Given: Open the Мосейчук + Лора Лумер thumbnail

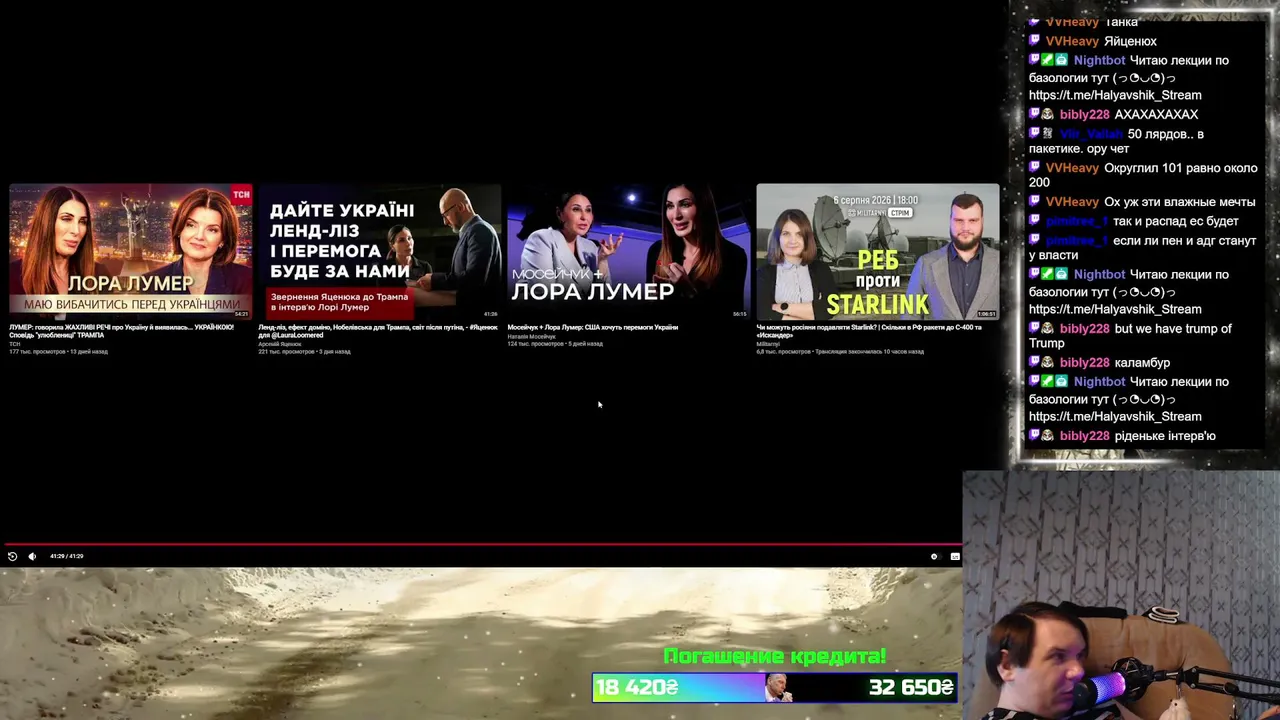Looking at the screenshot, I should coord(628,251).
